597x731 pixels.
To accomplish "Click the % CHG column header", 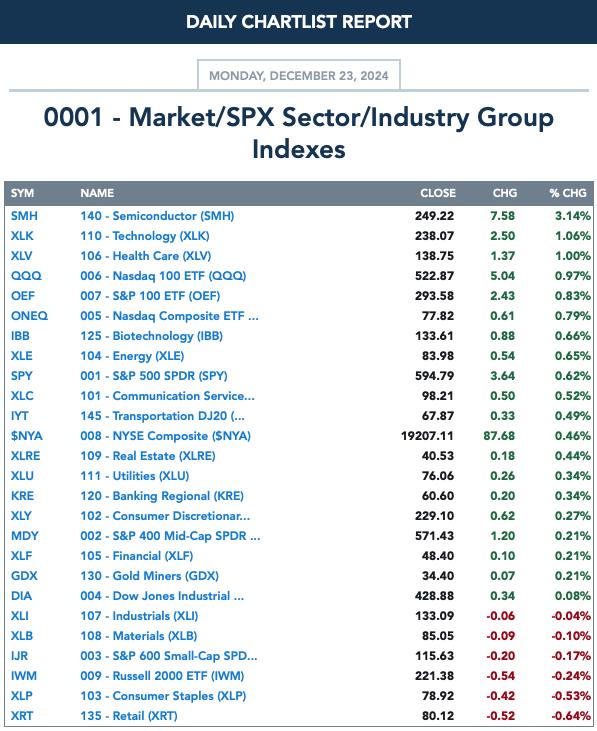I will pyautogui.click(x=568, y=193).
